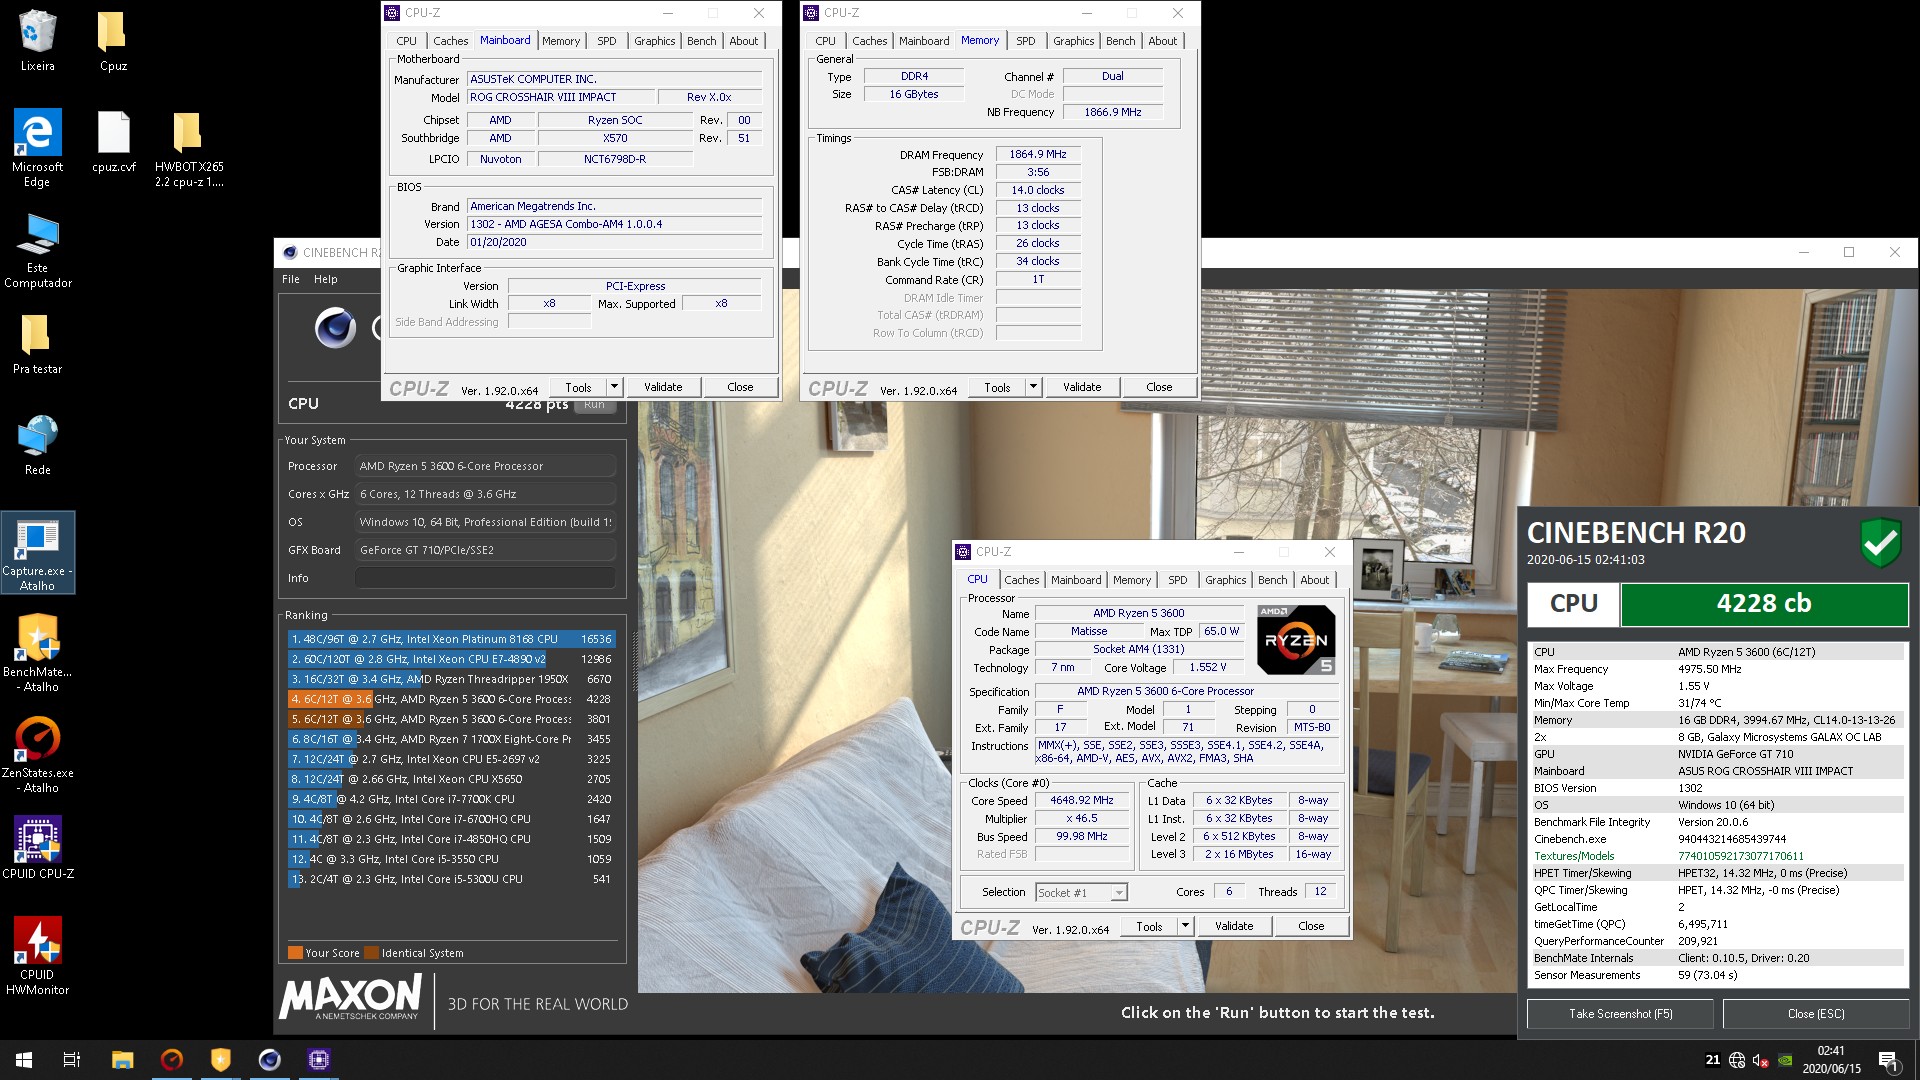
Task: Click Validate in Mainboard CPU-Z window
Action: point(663,387)
